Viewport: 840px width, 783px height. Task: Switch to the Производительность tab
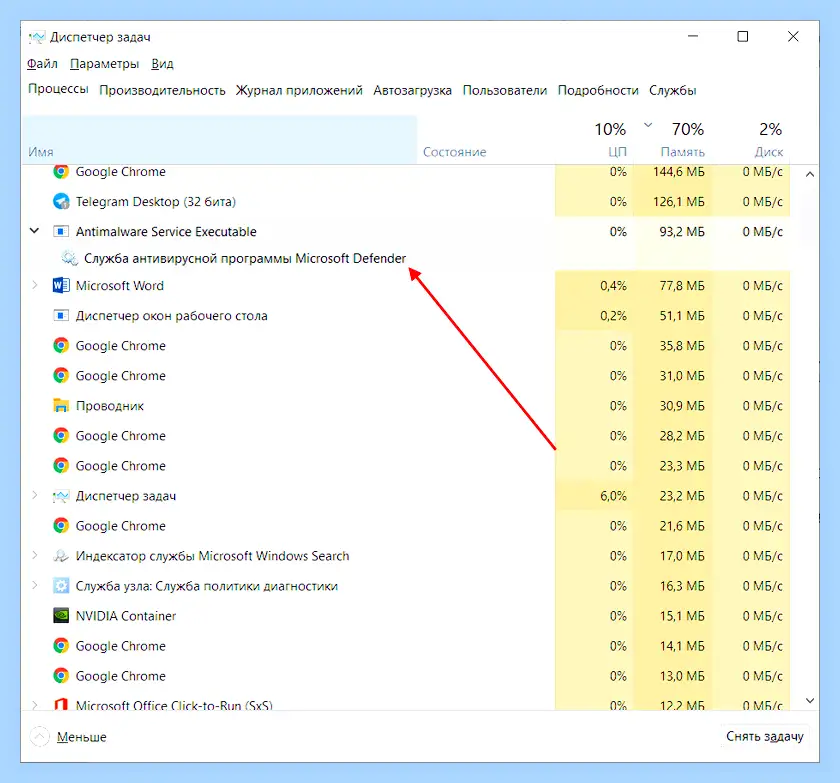(x=162, y=91)
